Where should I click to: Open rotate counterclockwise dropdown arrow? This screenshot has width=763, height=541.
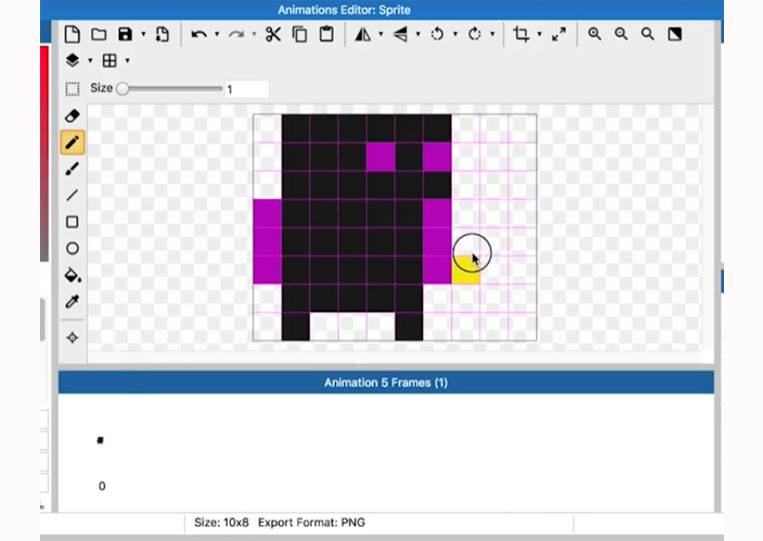(x=455, y=34)
